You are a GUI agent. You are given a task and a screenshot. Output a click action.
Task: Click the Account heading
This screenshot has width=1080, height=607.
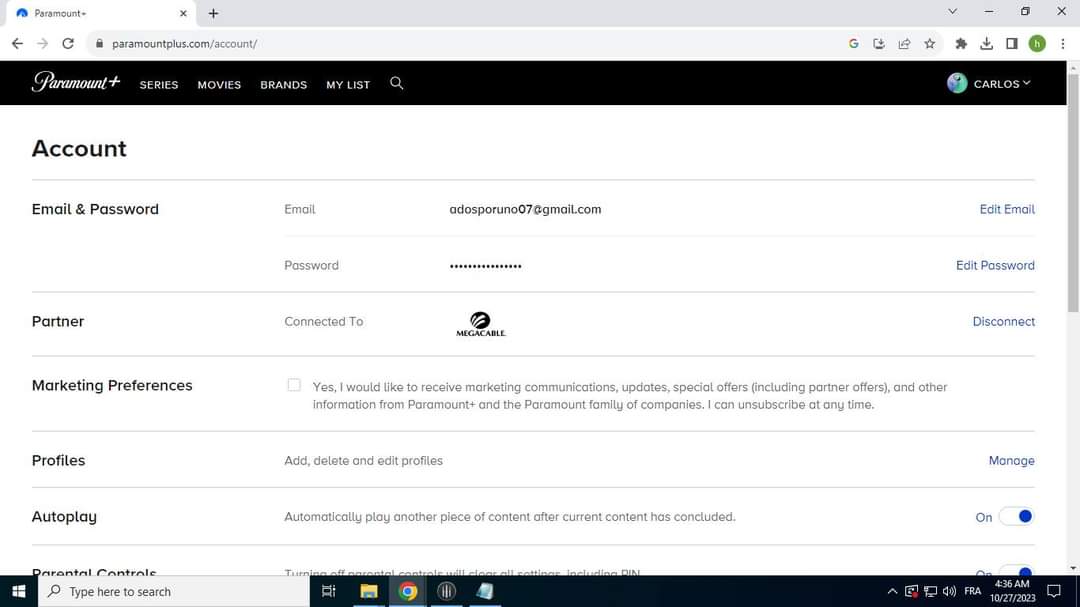click(x=79, y=149)
